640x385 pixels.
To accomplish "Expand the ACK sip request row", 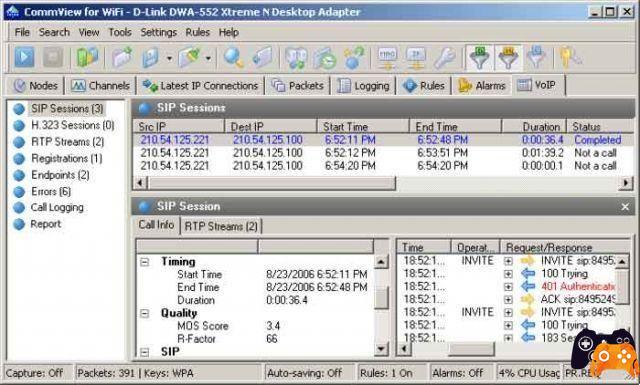I will click(x=508, y=300).
